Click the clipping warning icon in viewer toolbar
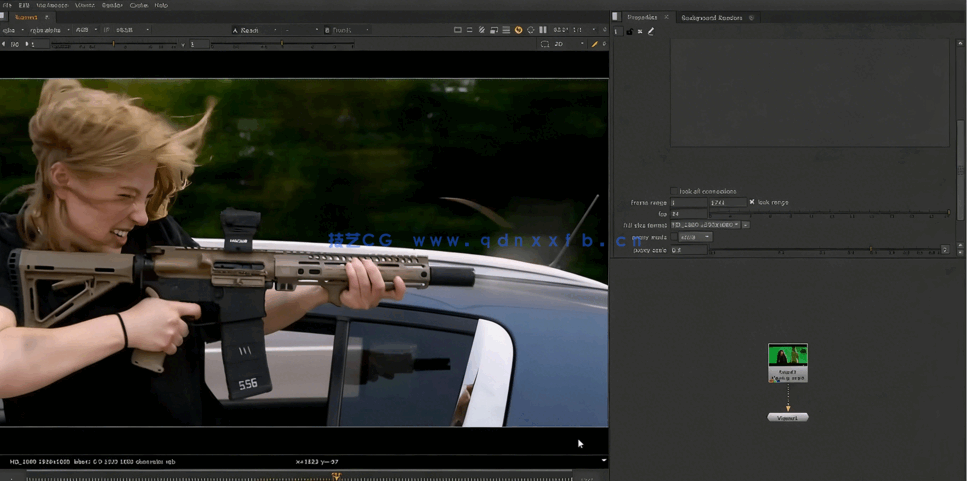The width and height of the screenshot is (967, 481). click(x=481, y=30)
